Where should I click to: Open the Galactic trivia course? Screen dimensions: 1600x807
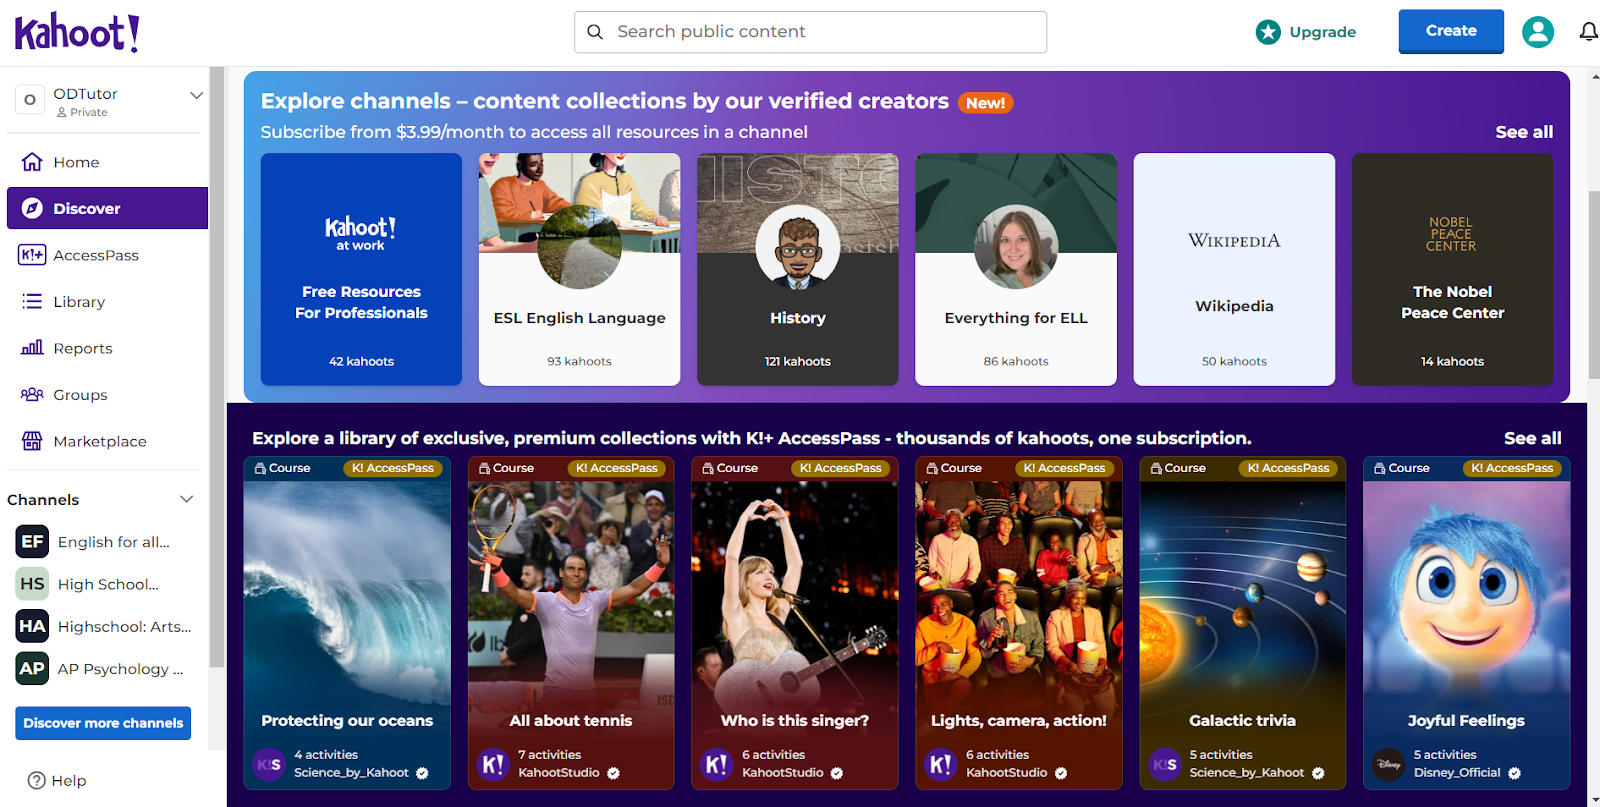click(x=1243, y=623)
